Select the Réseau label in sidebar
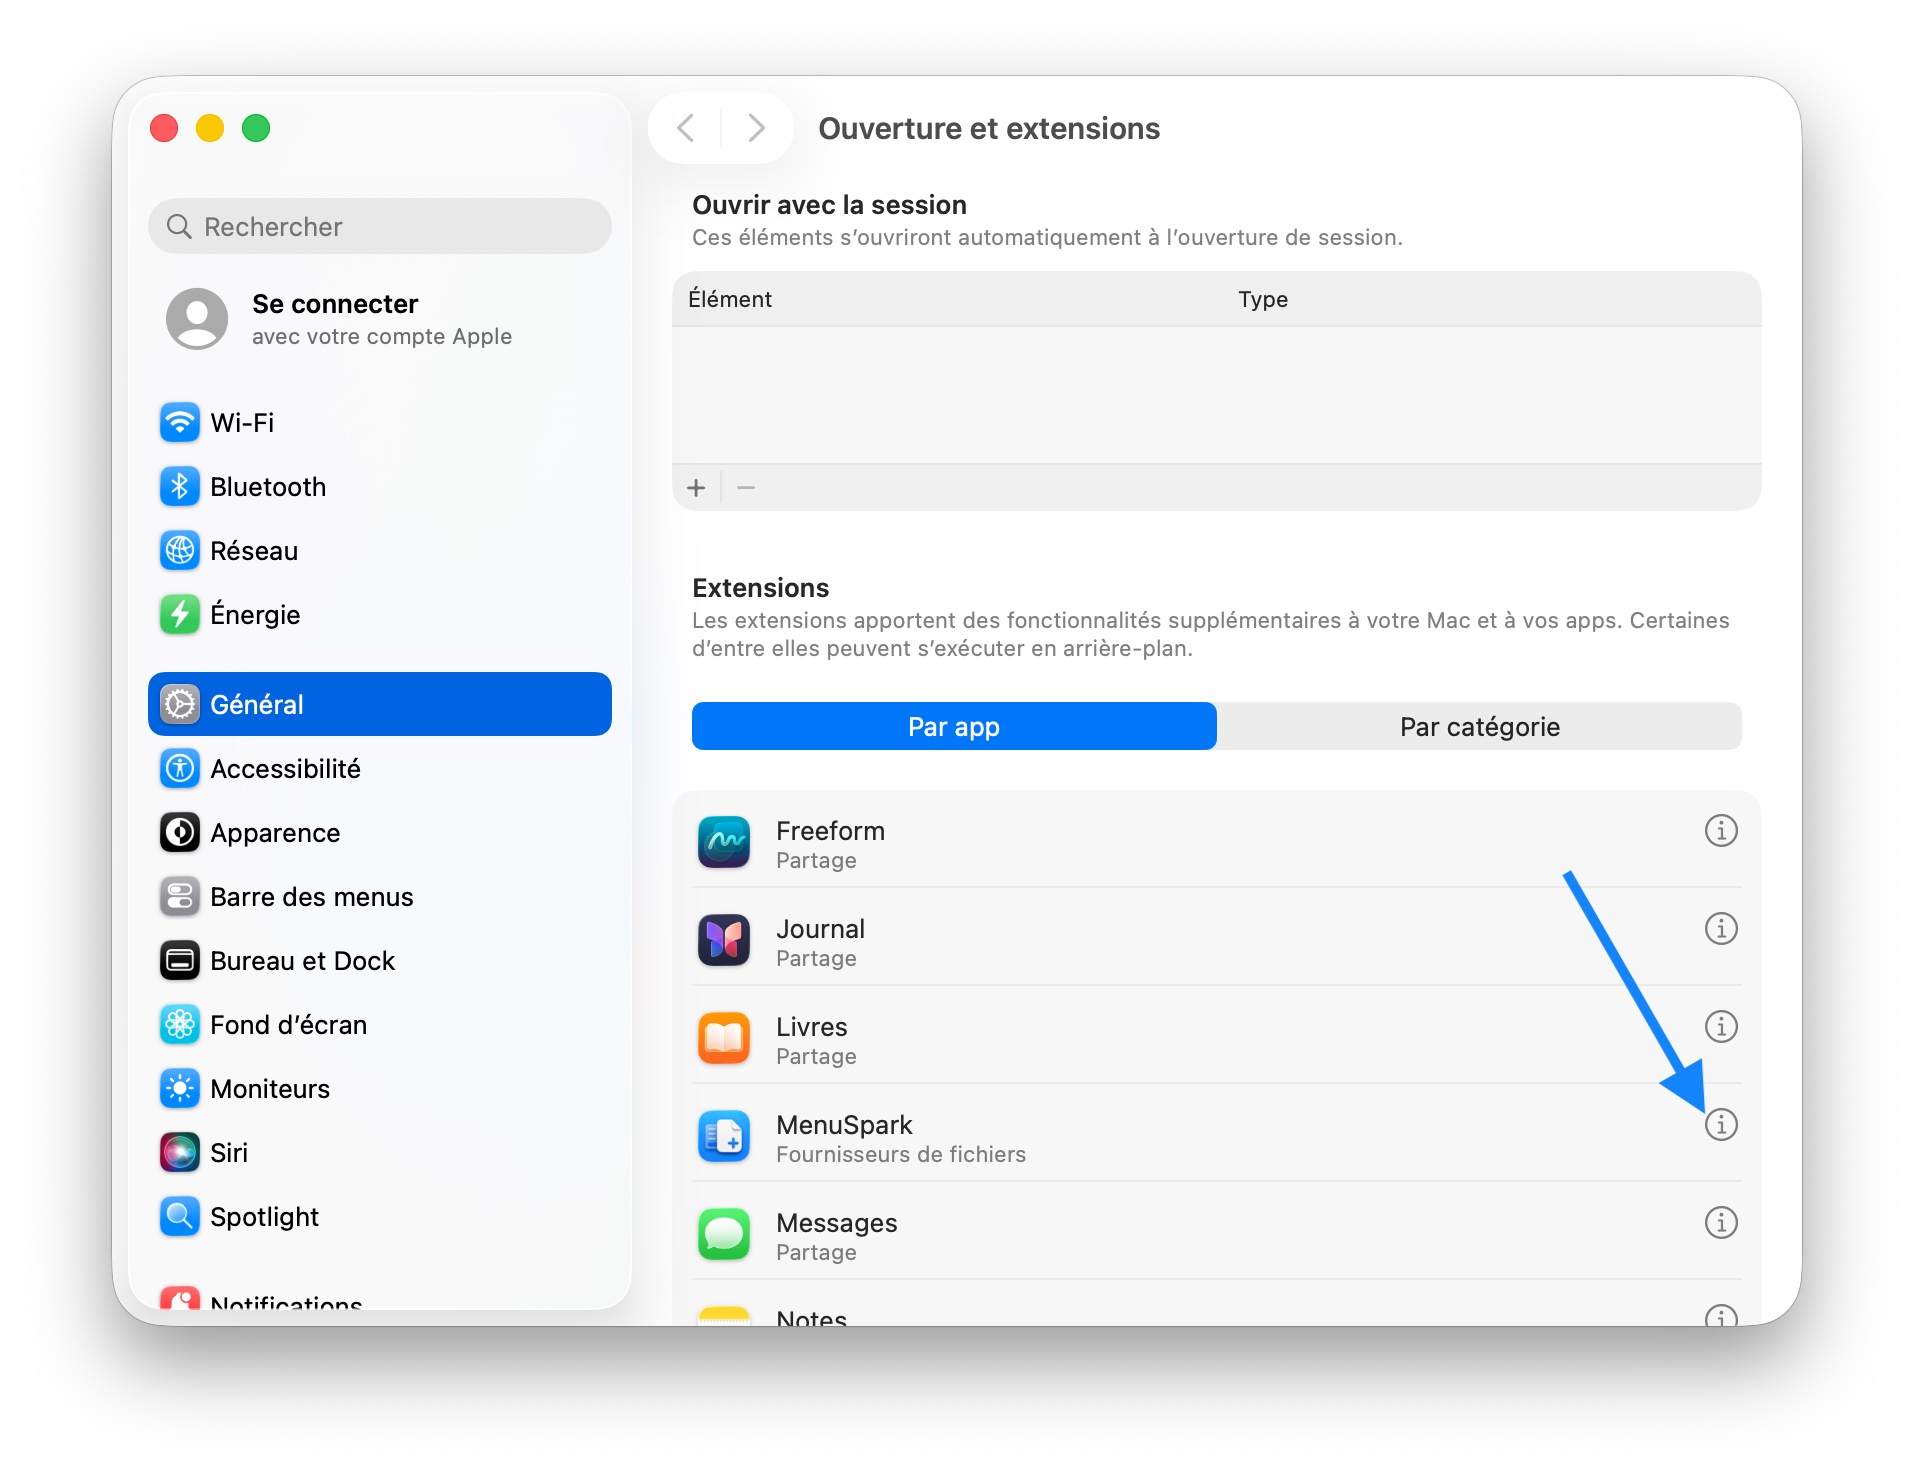 pos(254,551)
